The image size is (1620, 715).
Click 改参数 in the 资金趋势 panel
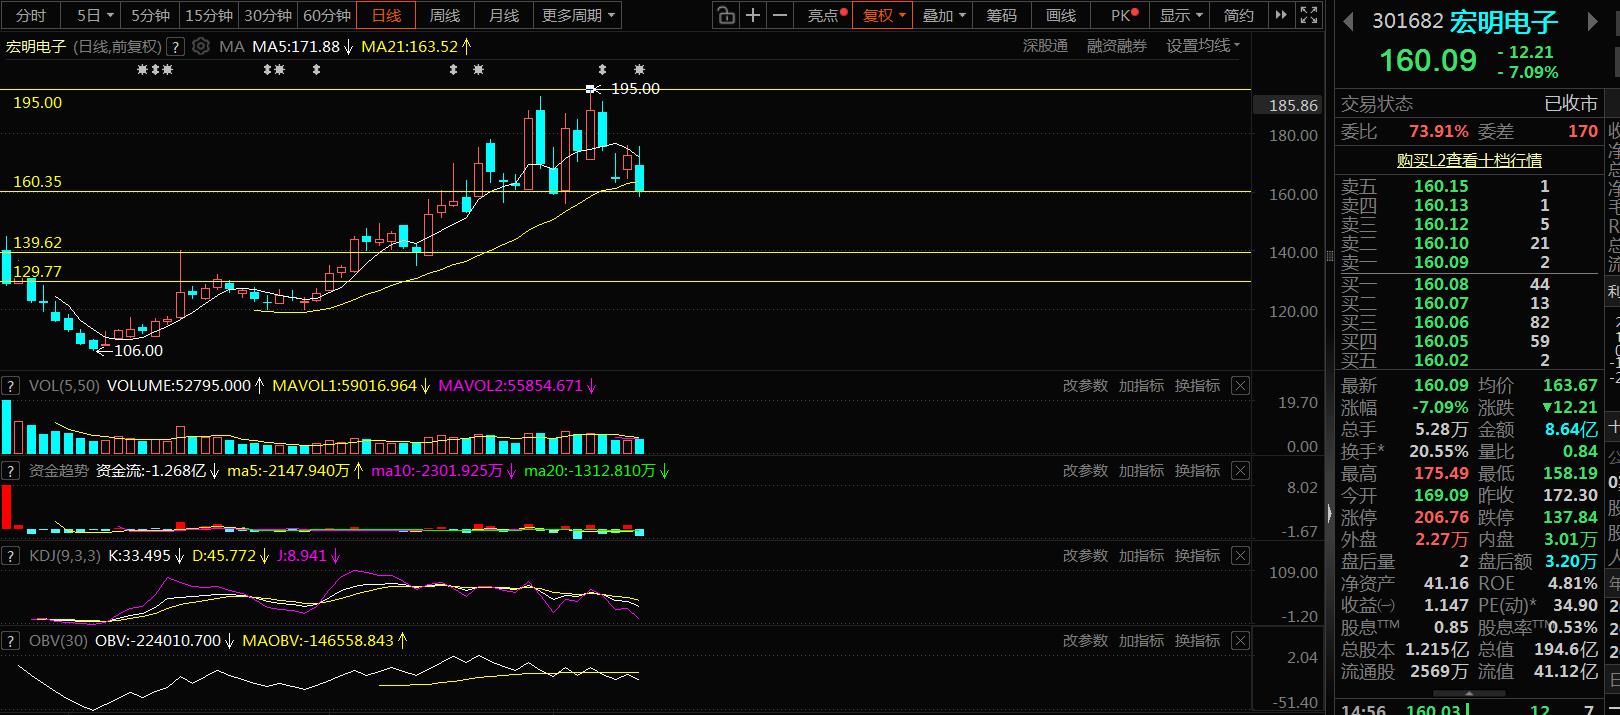click(x=1085, y=471)
